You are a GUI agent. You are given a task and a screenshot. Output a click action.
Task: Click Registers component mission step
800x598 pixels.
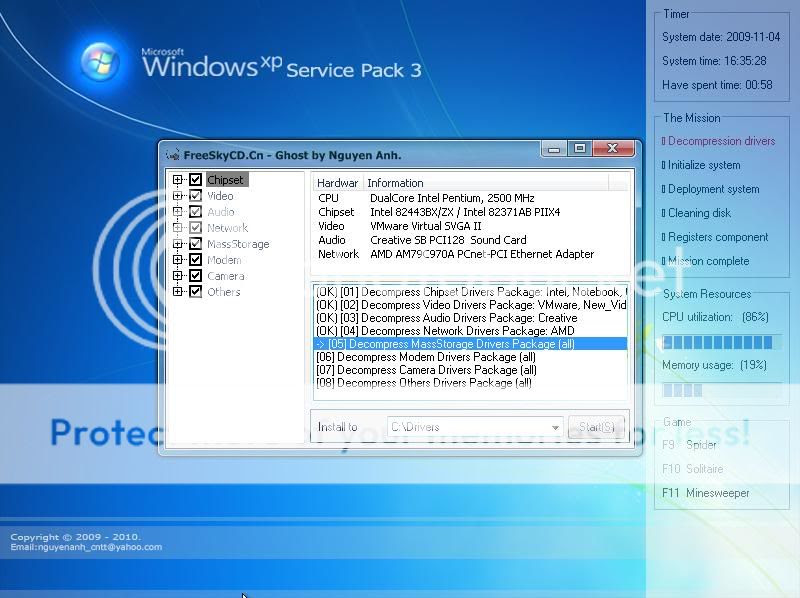coord(714,237)
